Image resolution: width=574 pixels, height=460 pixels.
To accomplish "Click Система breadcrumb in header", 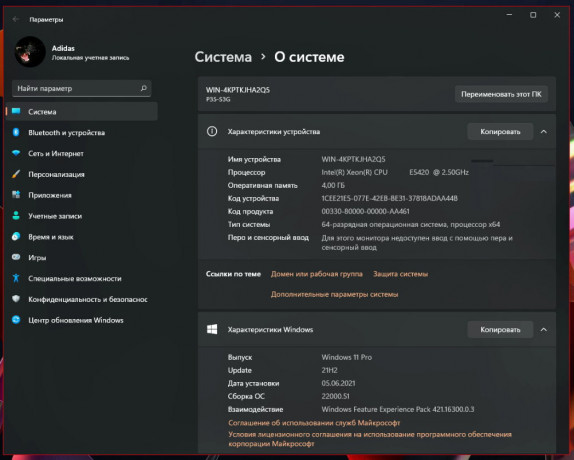I will pyautogui.click(x=223, y=57).
